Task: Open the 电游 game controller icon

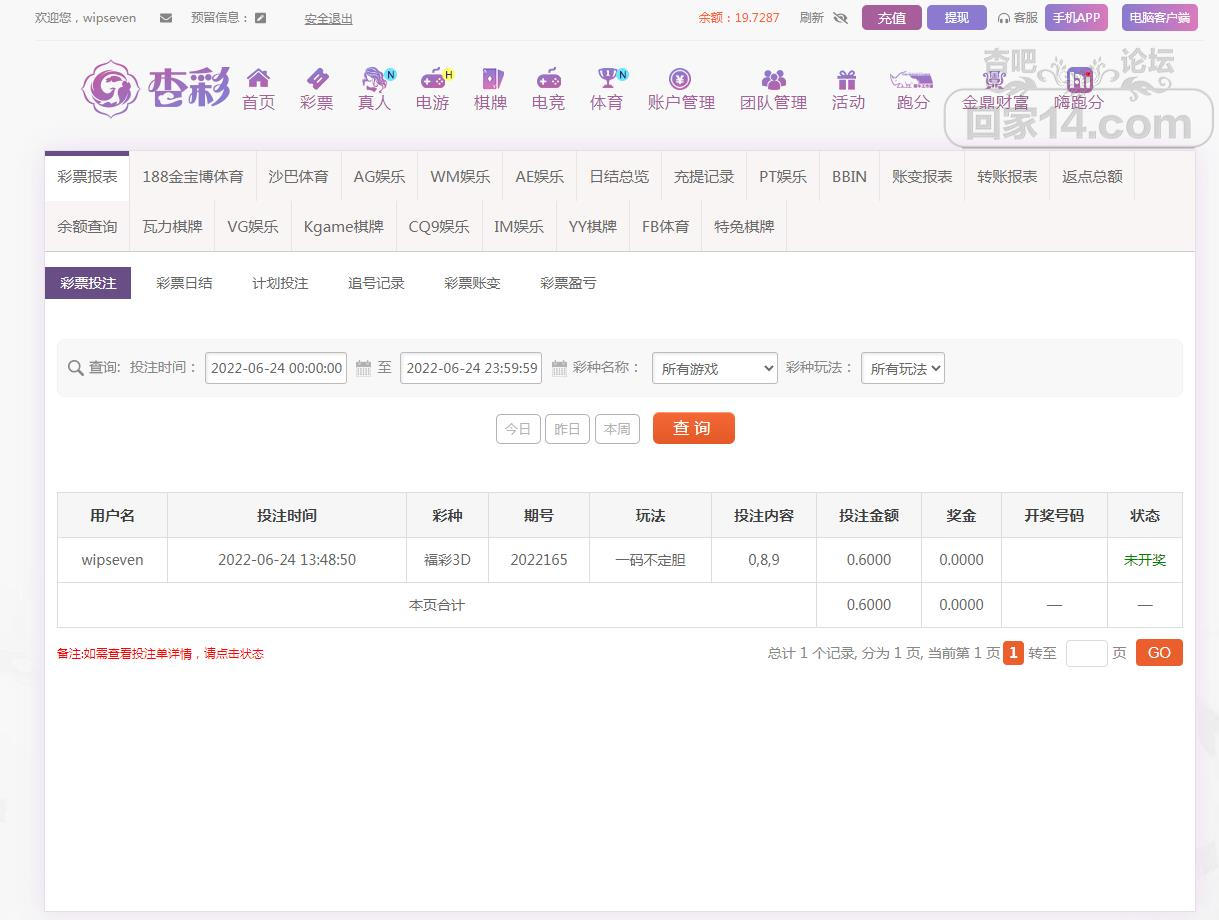Action: (x=432, y=79)
